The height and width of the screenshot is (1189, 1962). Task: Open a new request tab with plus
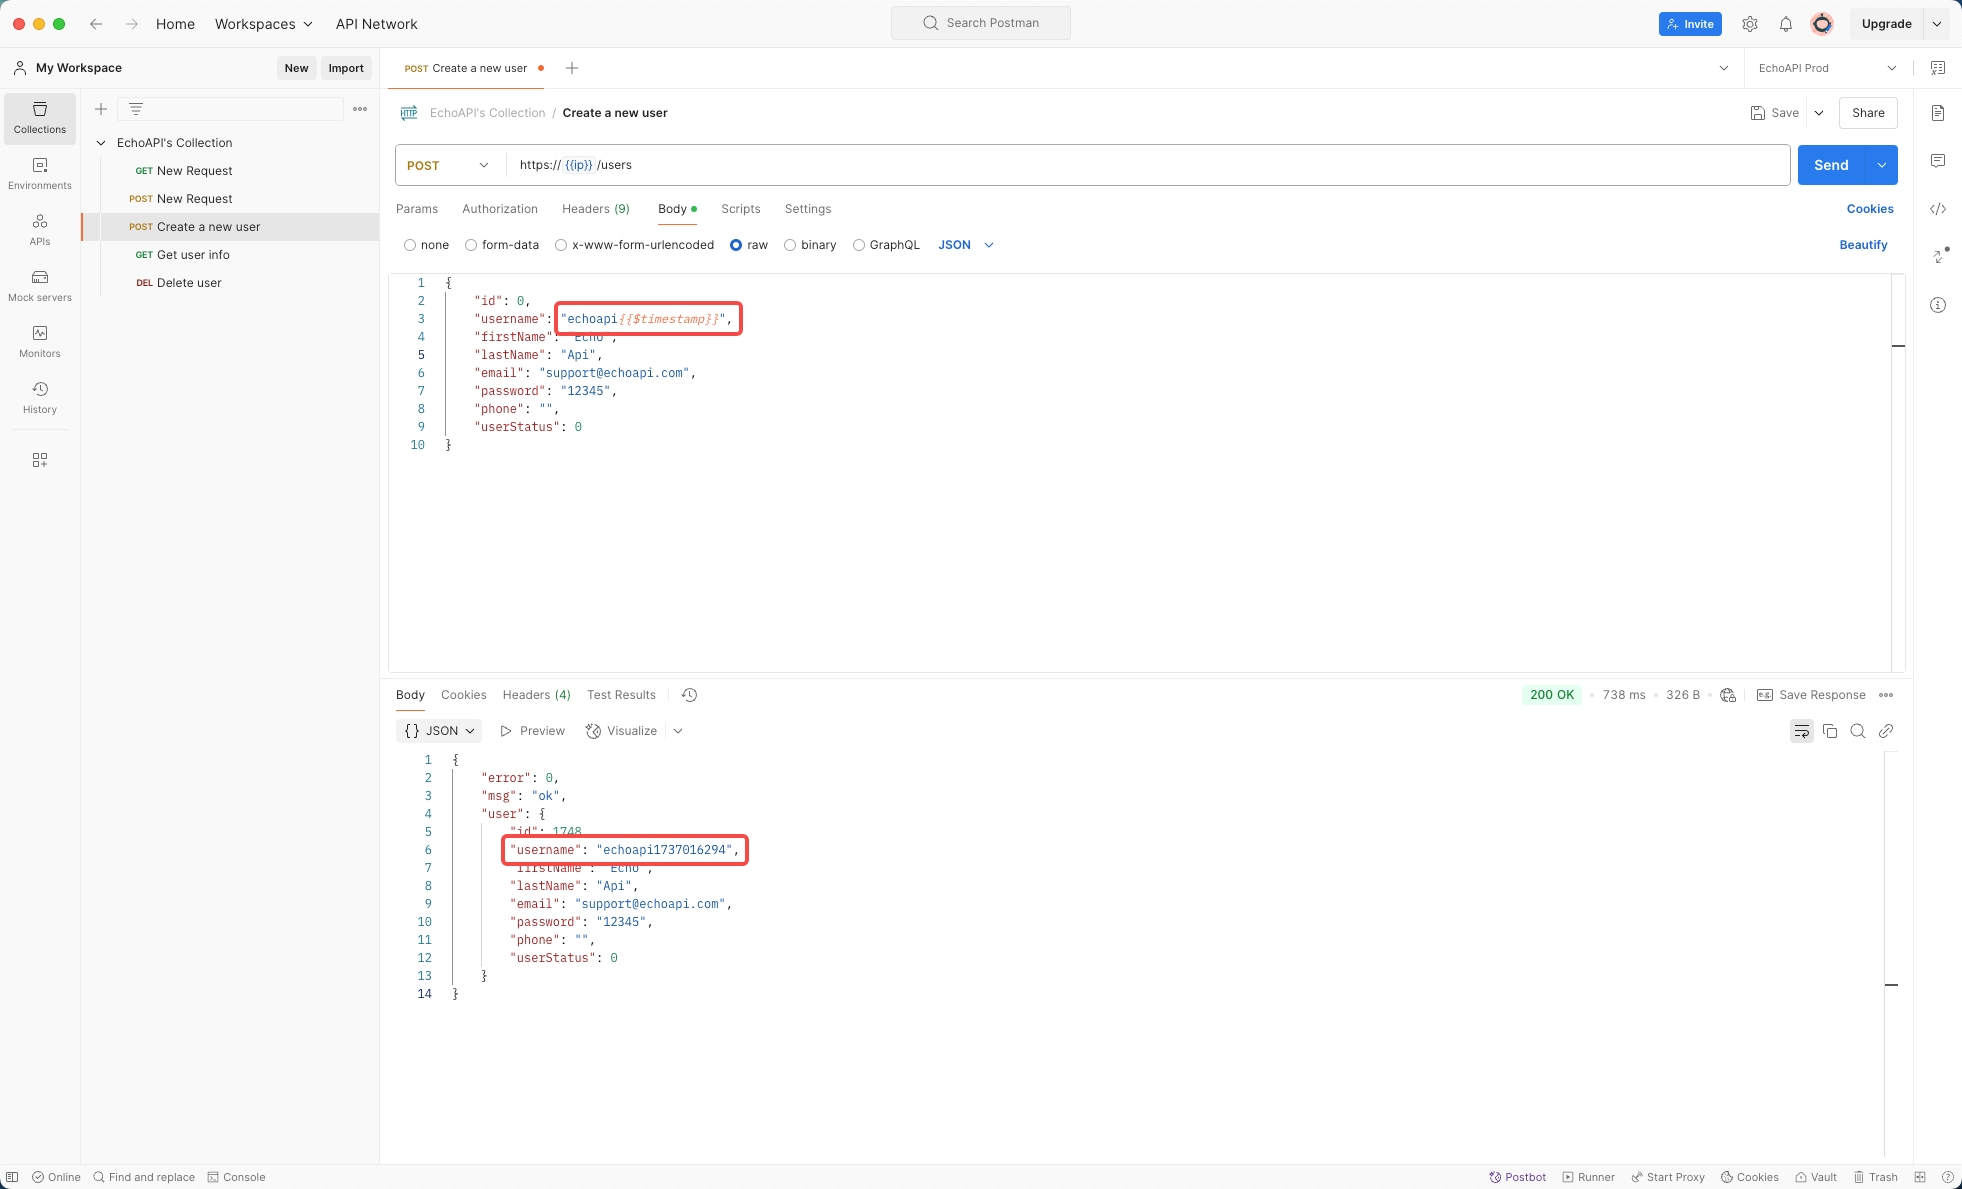[x=572, y=68]
